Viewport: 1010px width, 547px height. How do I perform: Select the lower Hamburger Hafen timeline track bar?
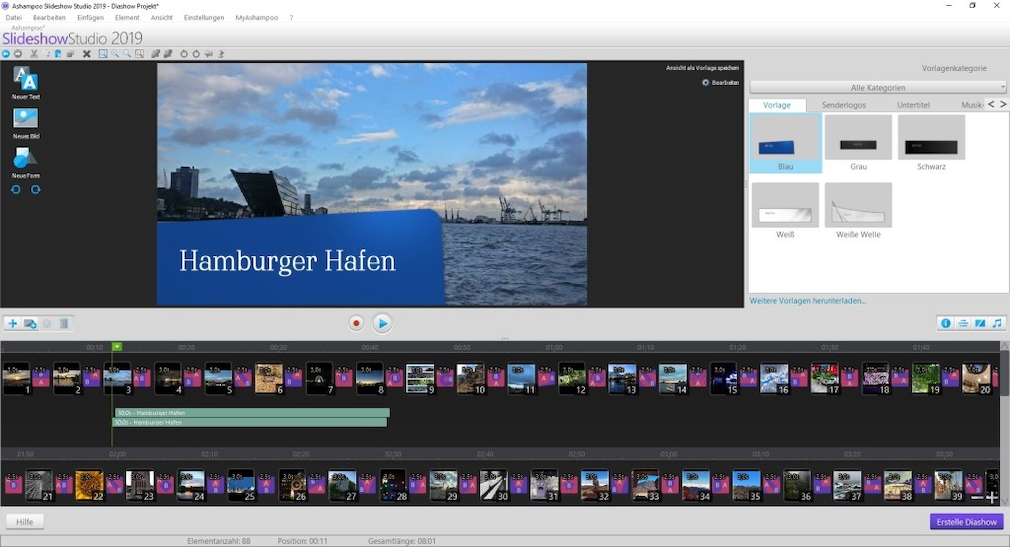tap(250, 423)
